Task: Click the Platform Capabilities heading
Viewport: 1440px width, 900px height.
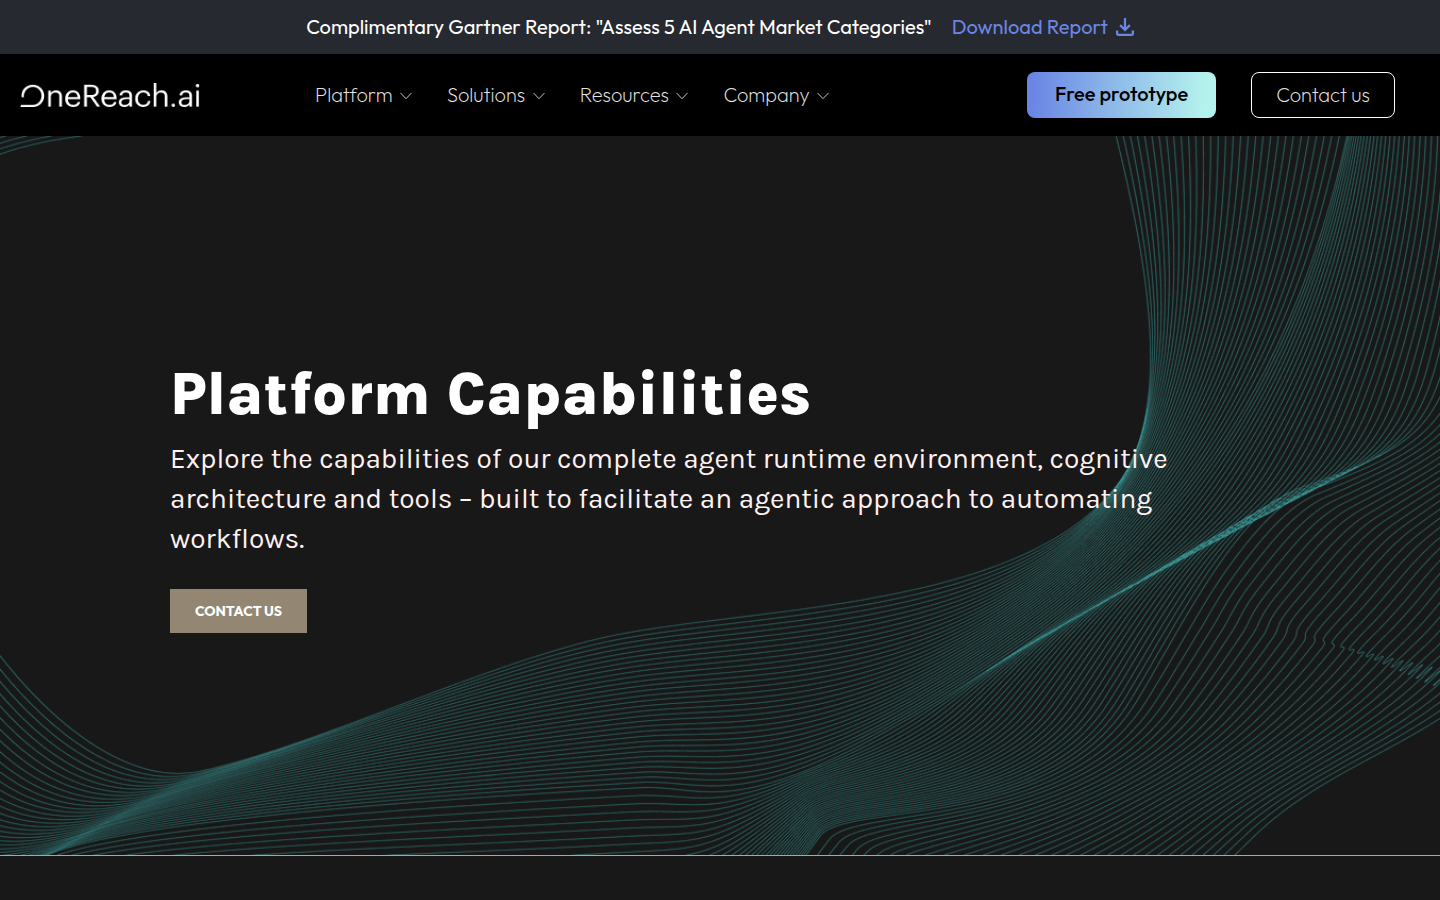Action: 490,394
